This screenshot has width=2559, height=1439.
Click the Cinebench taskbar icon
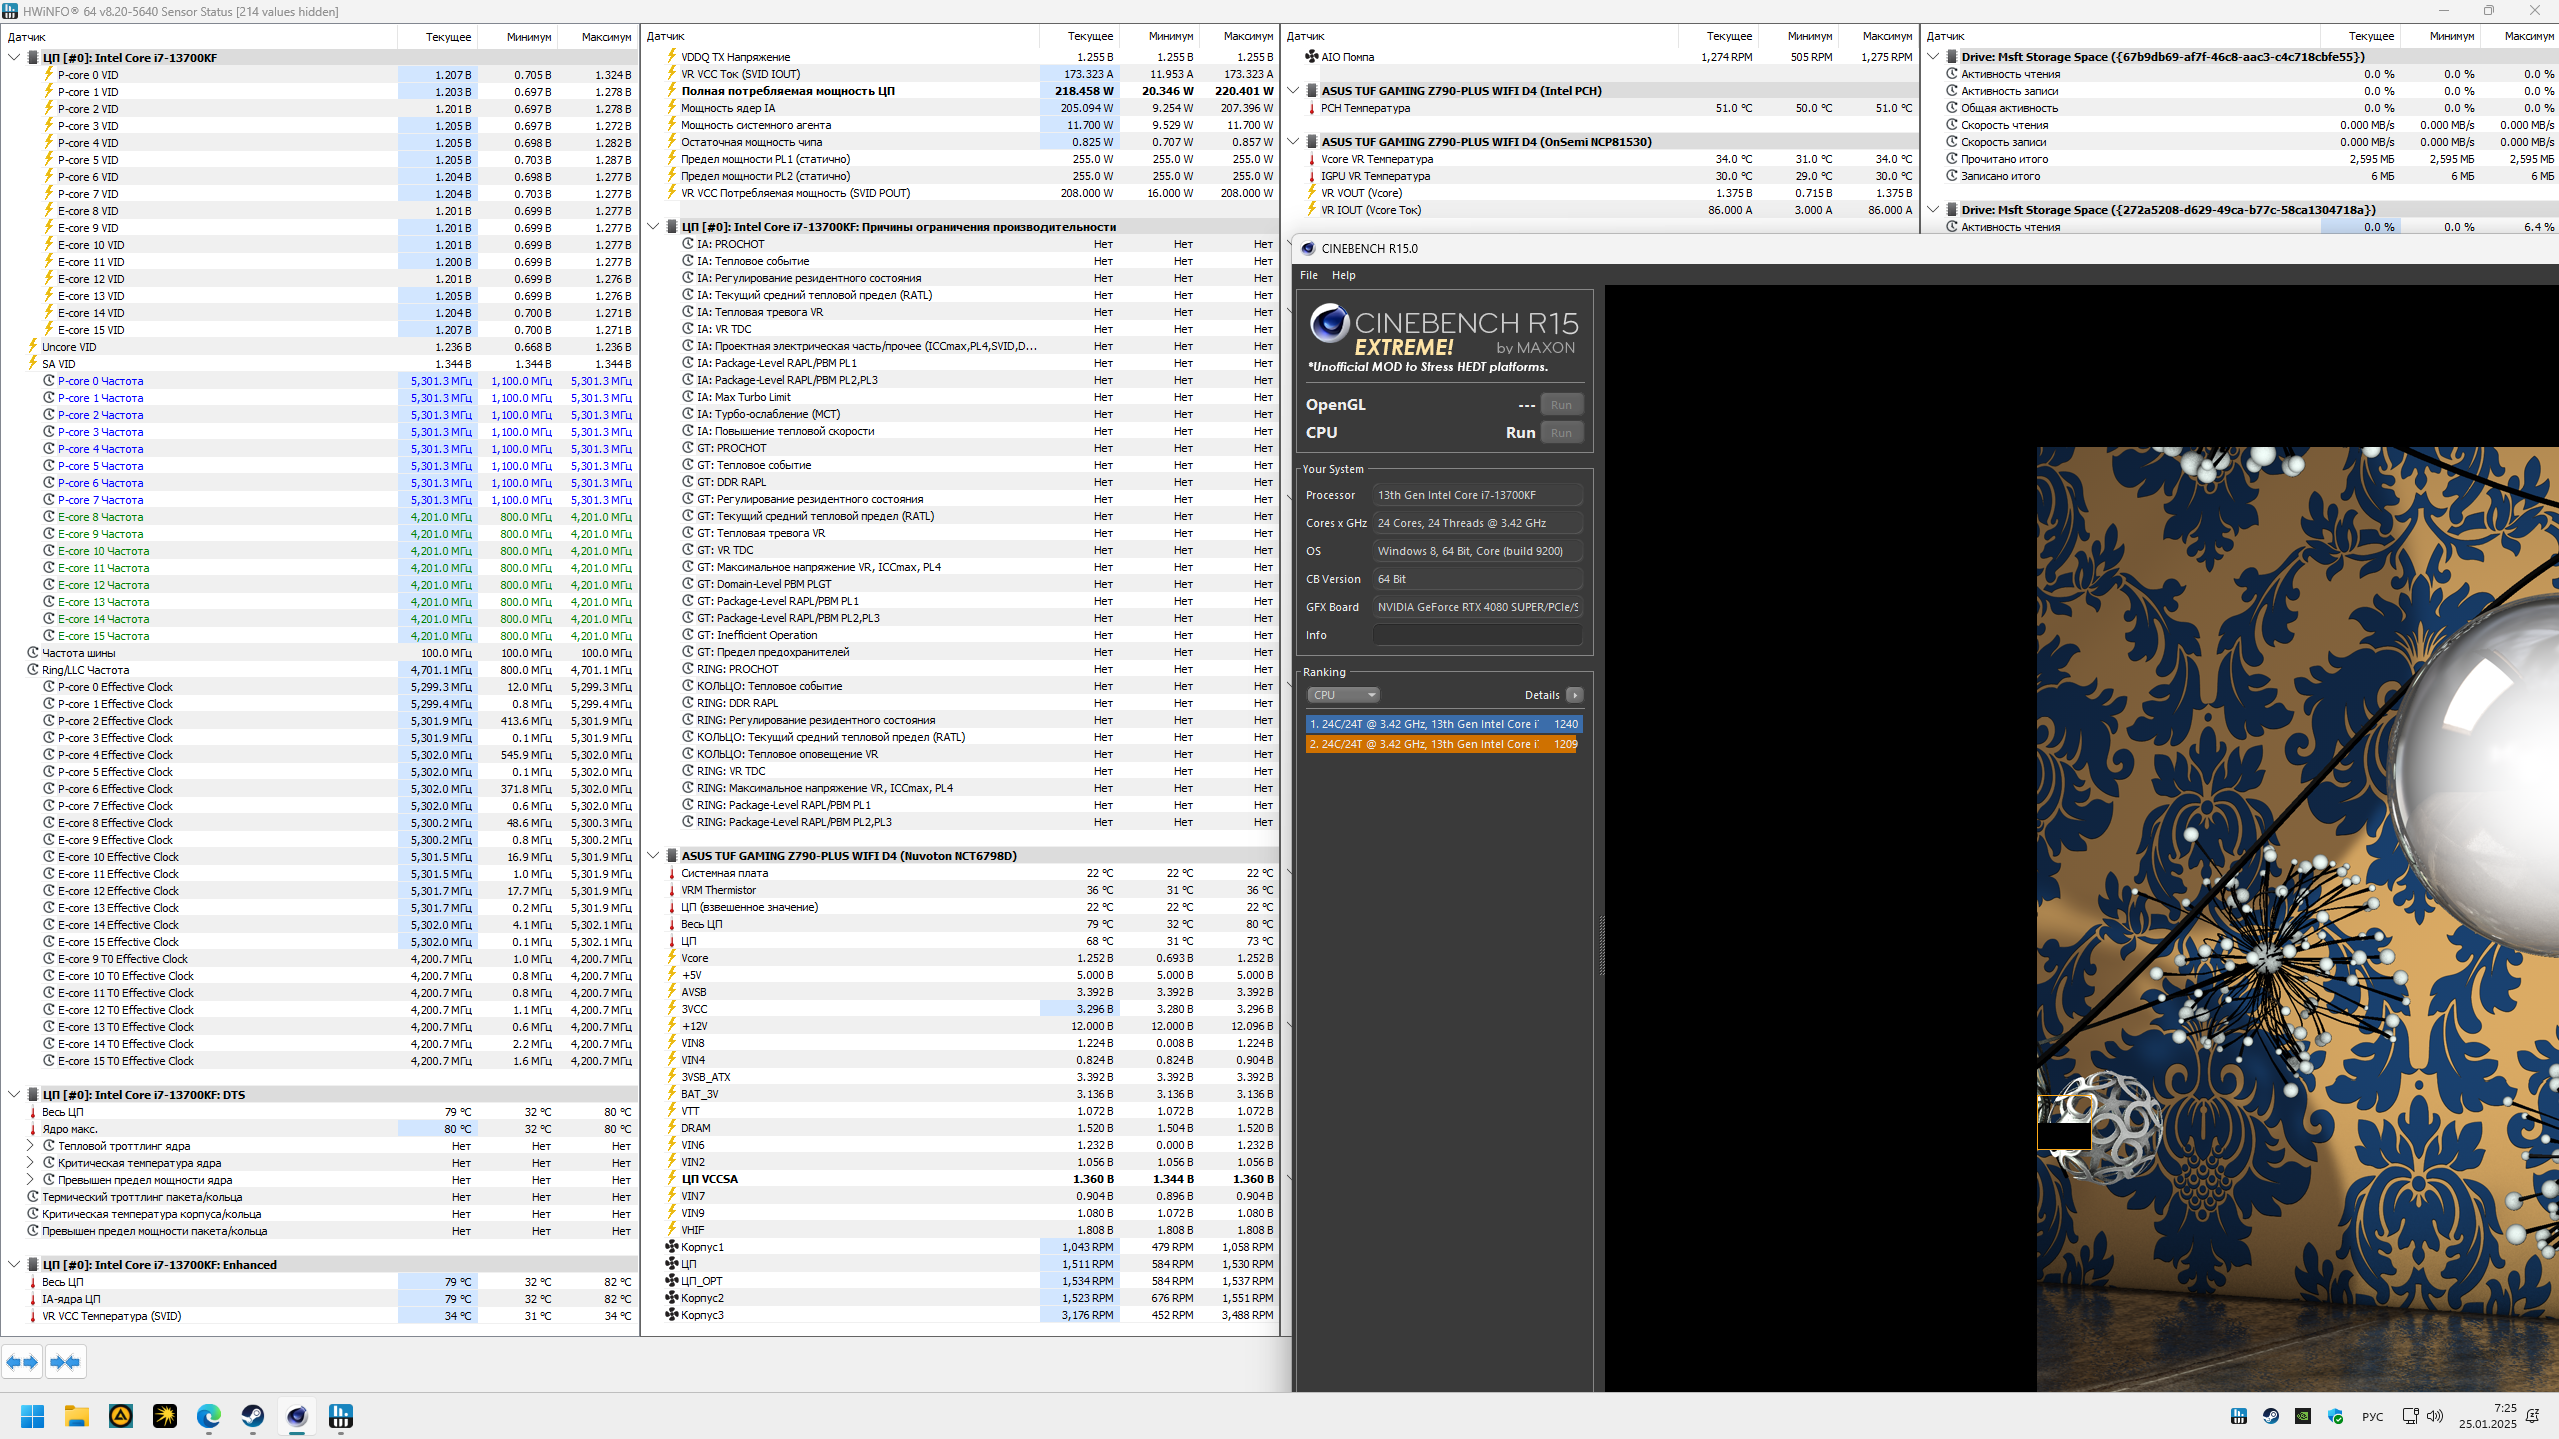pos(297,1416)
